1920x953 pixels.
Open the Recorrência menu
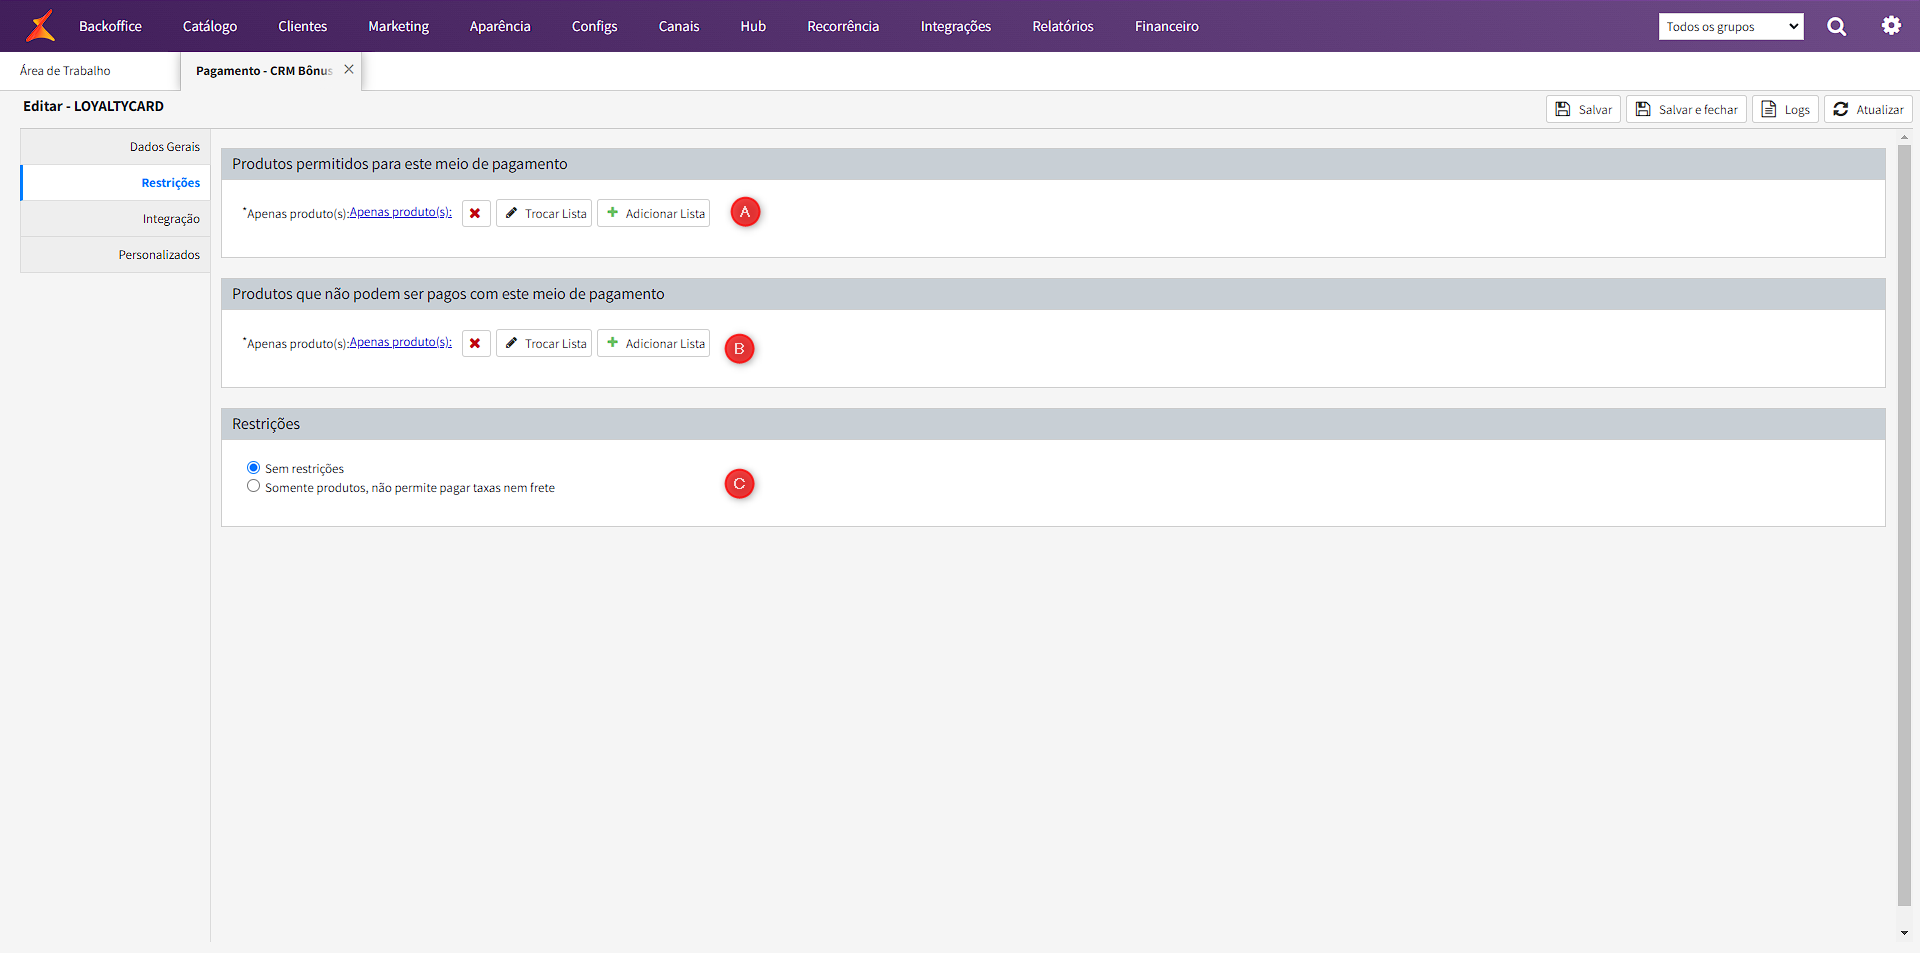[843, 26]
